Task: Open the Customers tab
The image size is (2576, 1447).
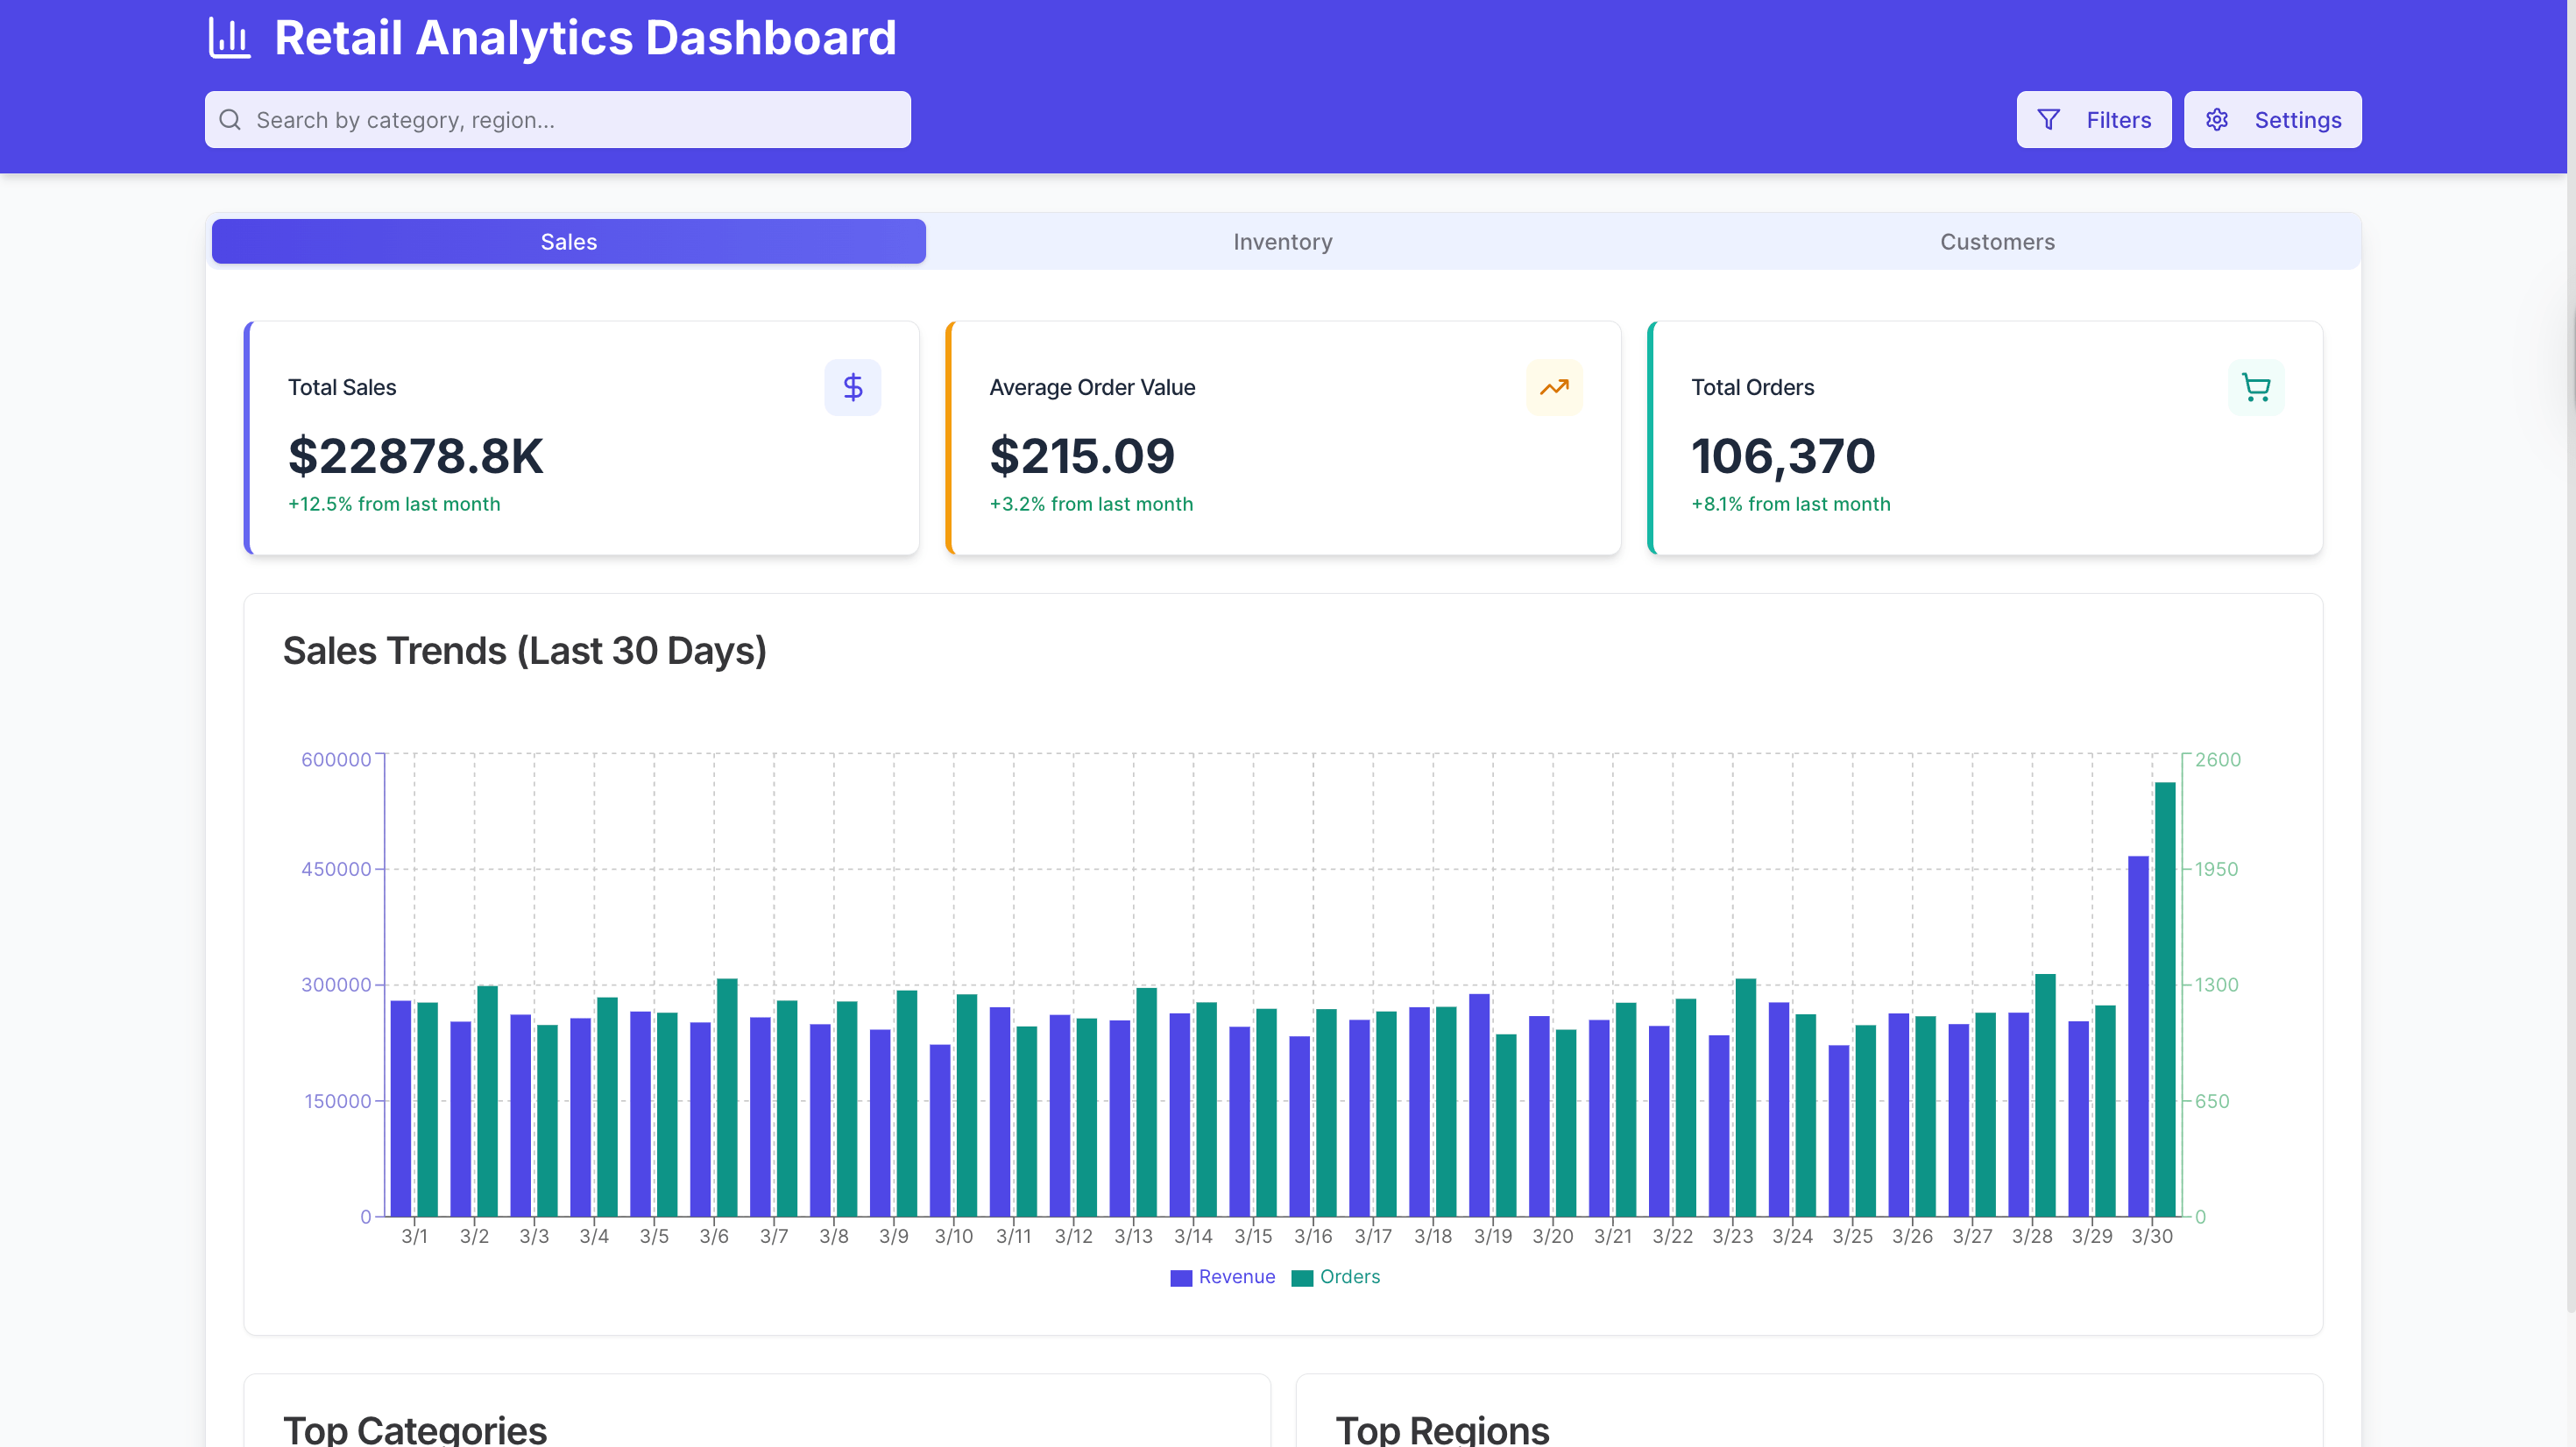Action: click(x=1997, y=241)
